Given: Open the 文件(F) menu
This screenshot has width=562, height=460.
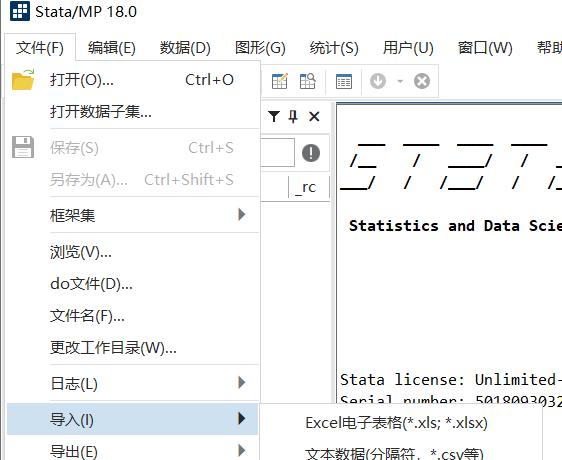Looking at the screenshot, I should (x=40, y=48).
